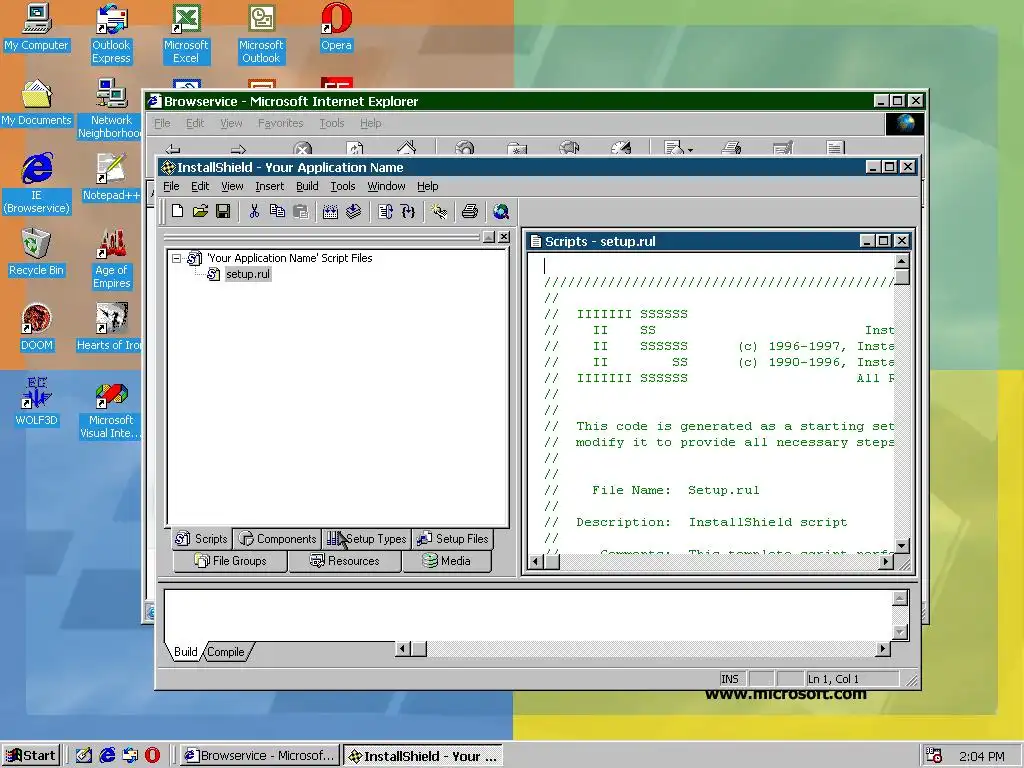
Task: Click the New file icon in InstallShield toolbar
Action: pyautogui.click(x=178, y=211)
